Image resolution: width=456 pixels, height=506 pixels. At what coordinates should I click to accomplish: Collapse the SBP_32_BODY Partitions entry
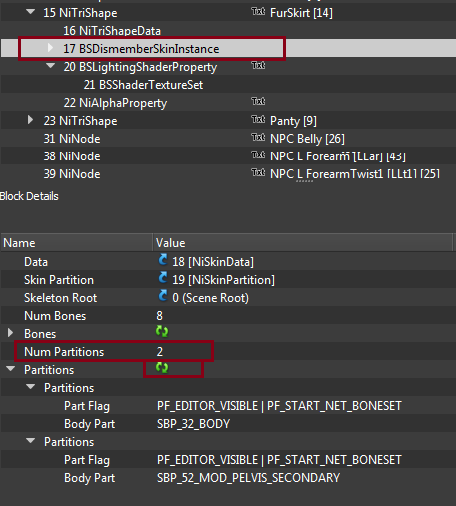[x=31, y=387]
